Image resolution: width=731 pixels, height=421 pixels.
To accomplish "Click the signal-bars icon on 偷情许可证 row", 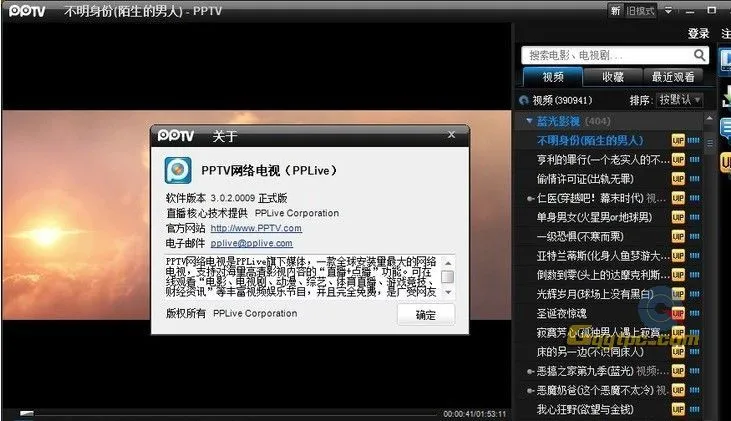I will click(x=694, y=179).
